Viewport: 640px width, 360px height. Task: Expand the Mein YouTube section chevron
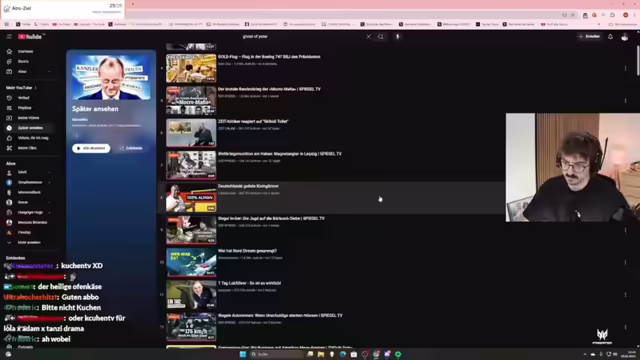tap(36, 87)
